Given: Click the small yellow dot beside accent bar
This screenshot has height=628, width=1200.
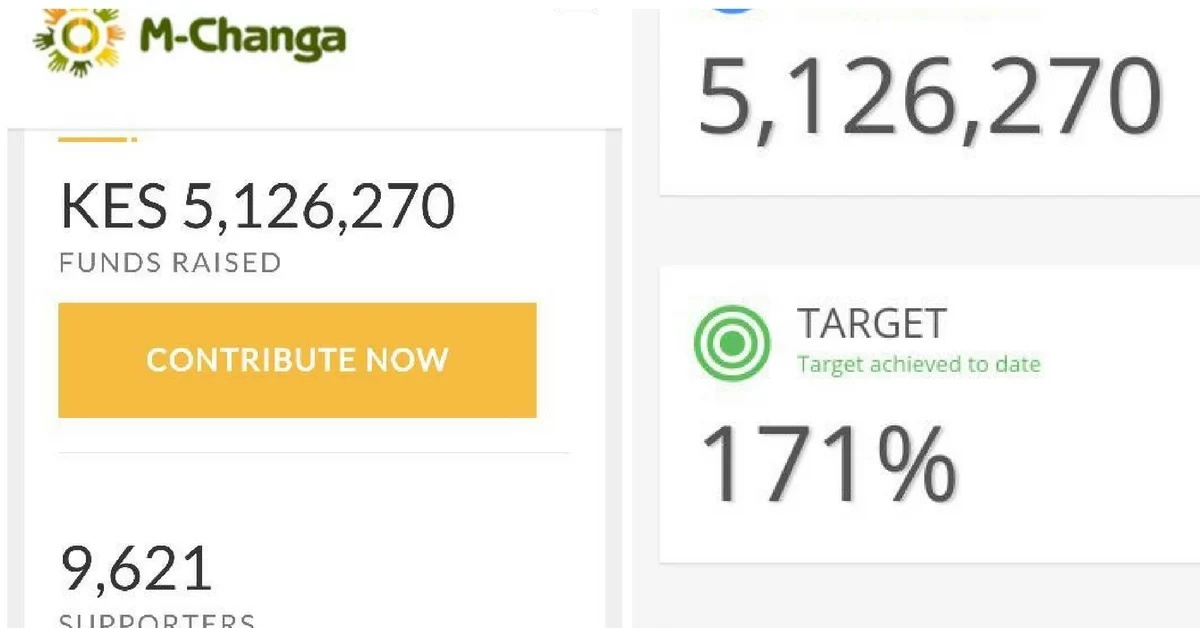Looking at the screenshot, I should pos(134,139).
